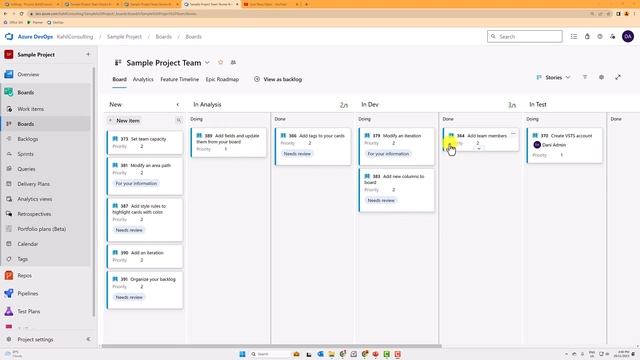The width and height of the screenshot is (640, 360).
Task: Open KahliConsulting organization breadcrumb
Action: coord(75,37)
